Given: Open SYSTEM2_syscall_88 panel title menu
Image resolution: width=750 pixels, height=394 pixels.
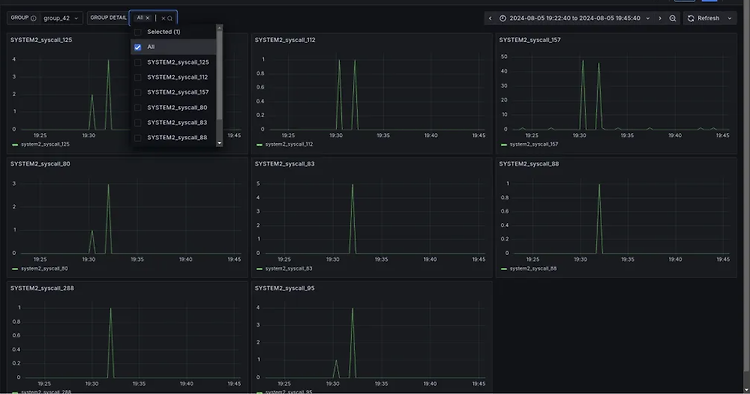Looking at the screenshot, I should click(x=529, y=164).
